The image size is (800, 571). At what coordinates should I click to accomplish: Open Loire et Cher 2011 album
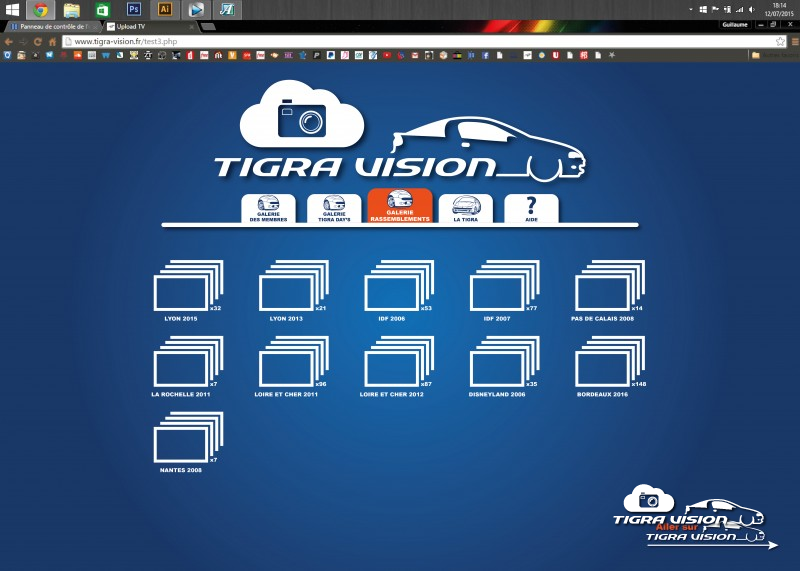[x=292, y=363]
